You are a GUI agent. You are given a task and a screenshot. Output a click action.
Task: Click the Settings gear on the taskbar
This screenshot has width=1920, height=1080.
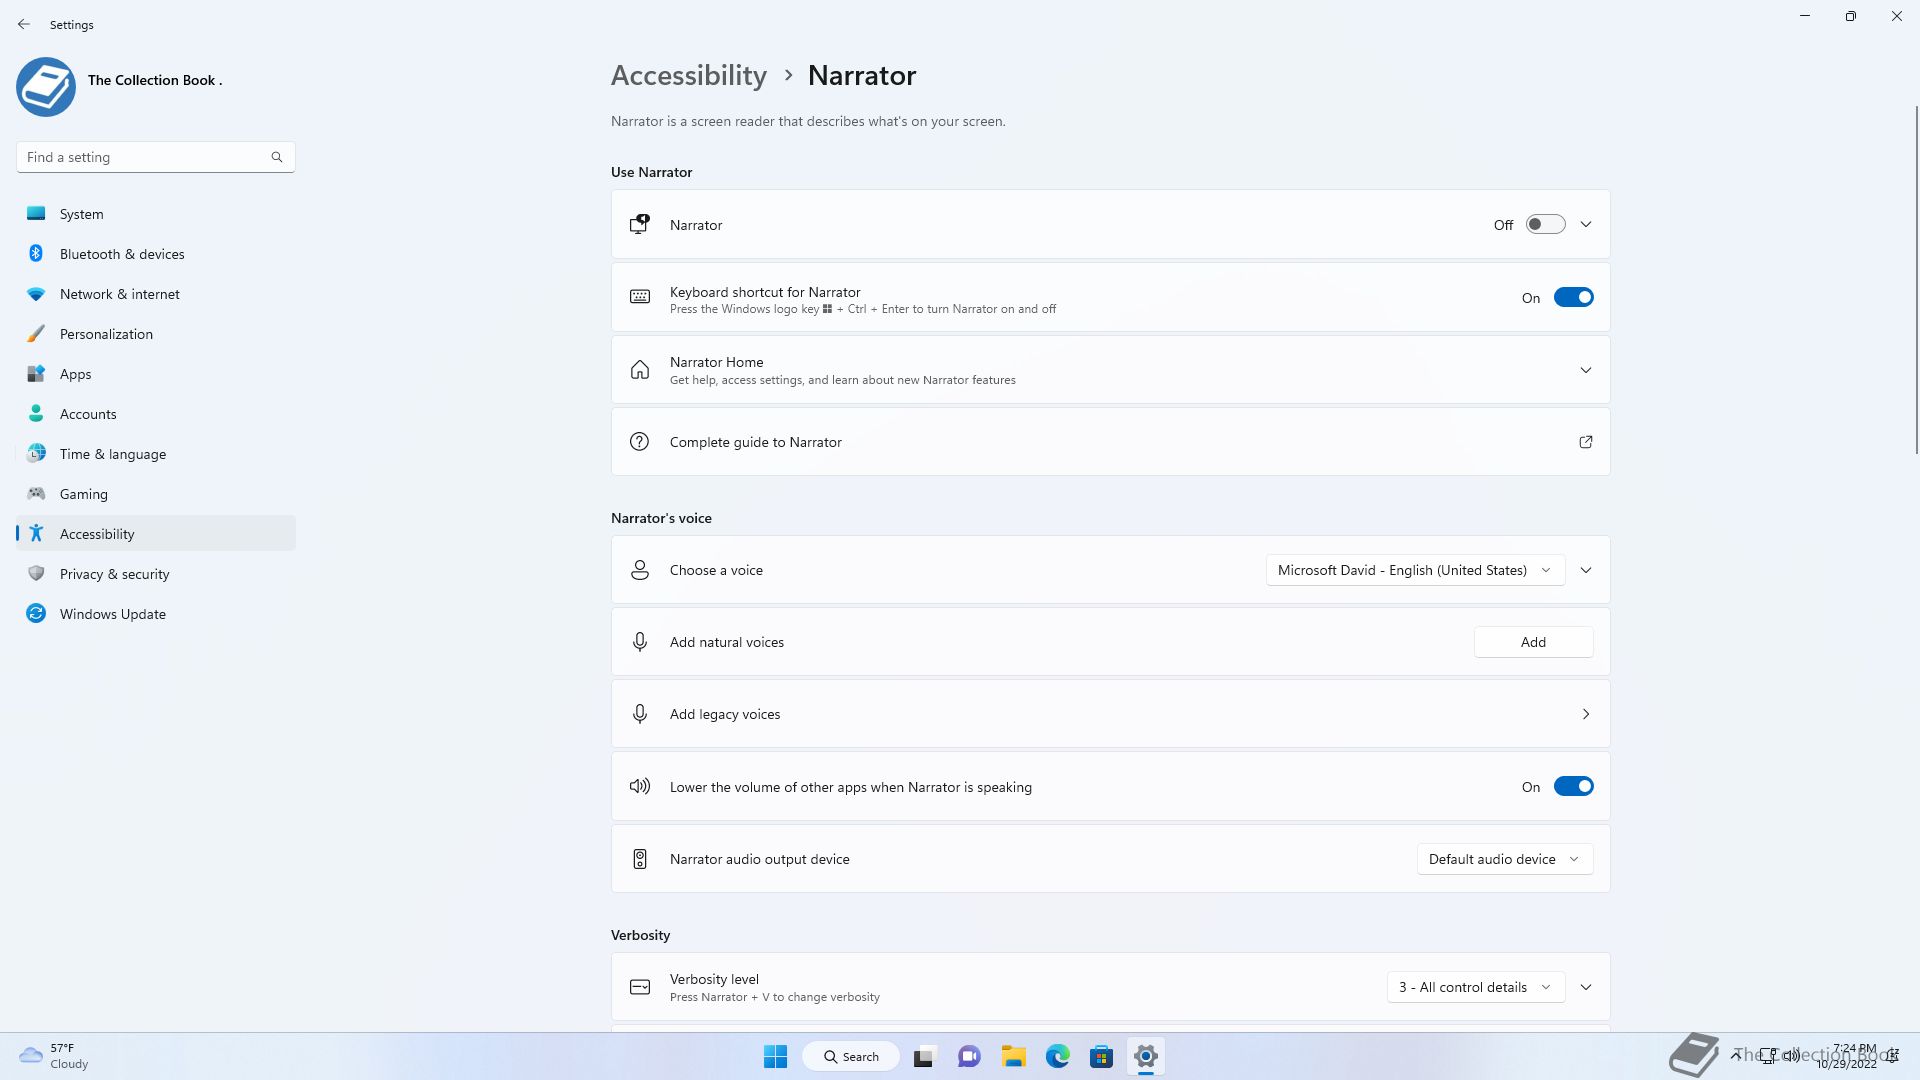point(1146,1056)
